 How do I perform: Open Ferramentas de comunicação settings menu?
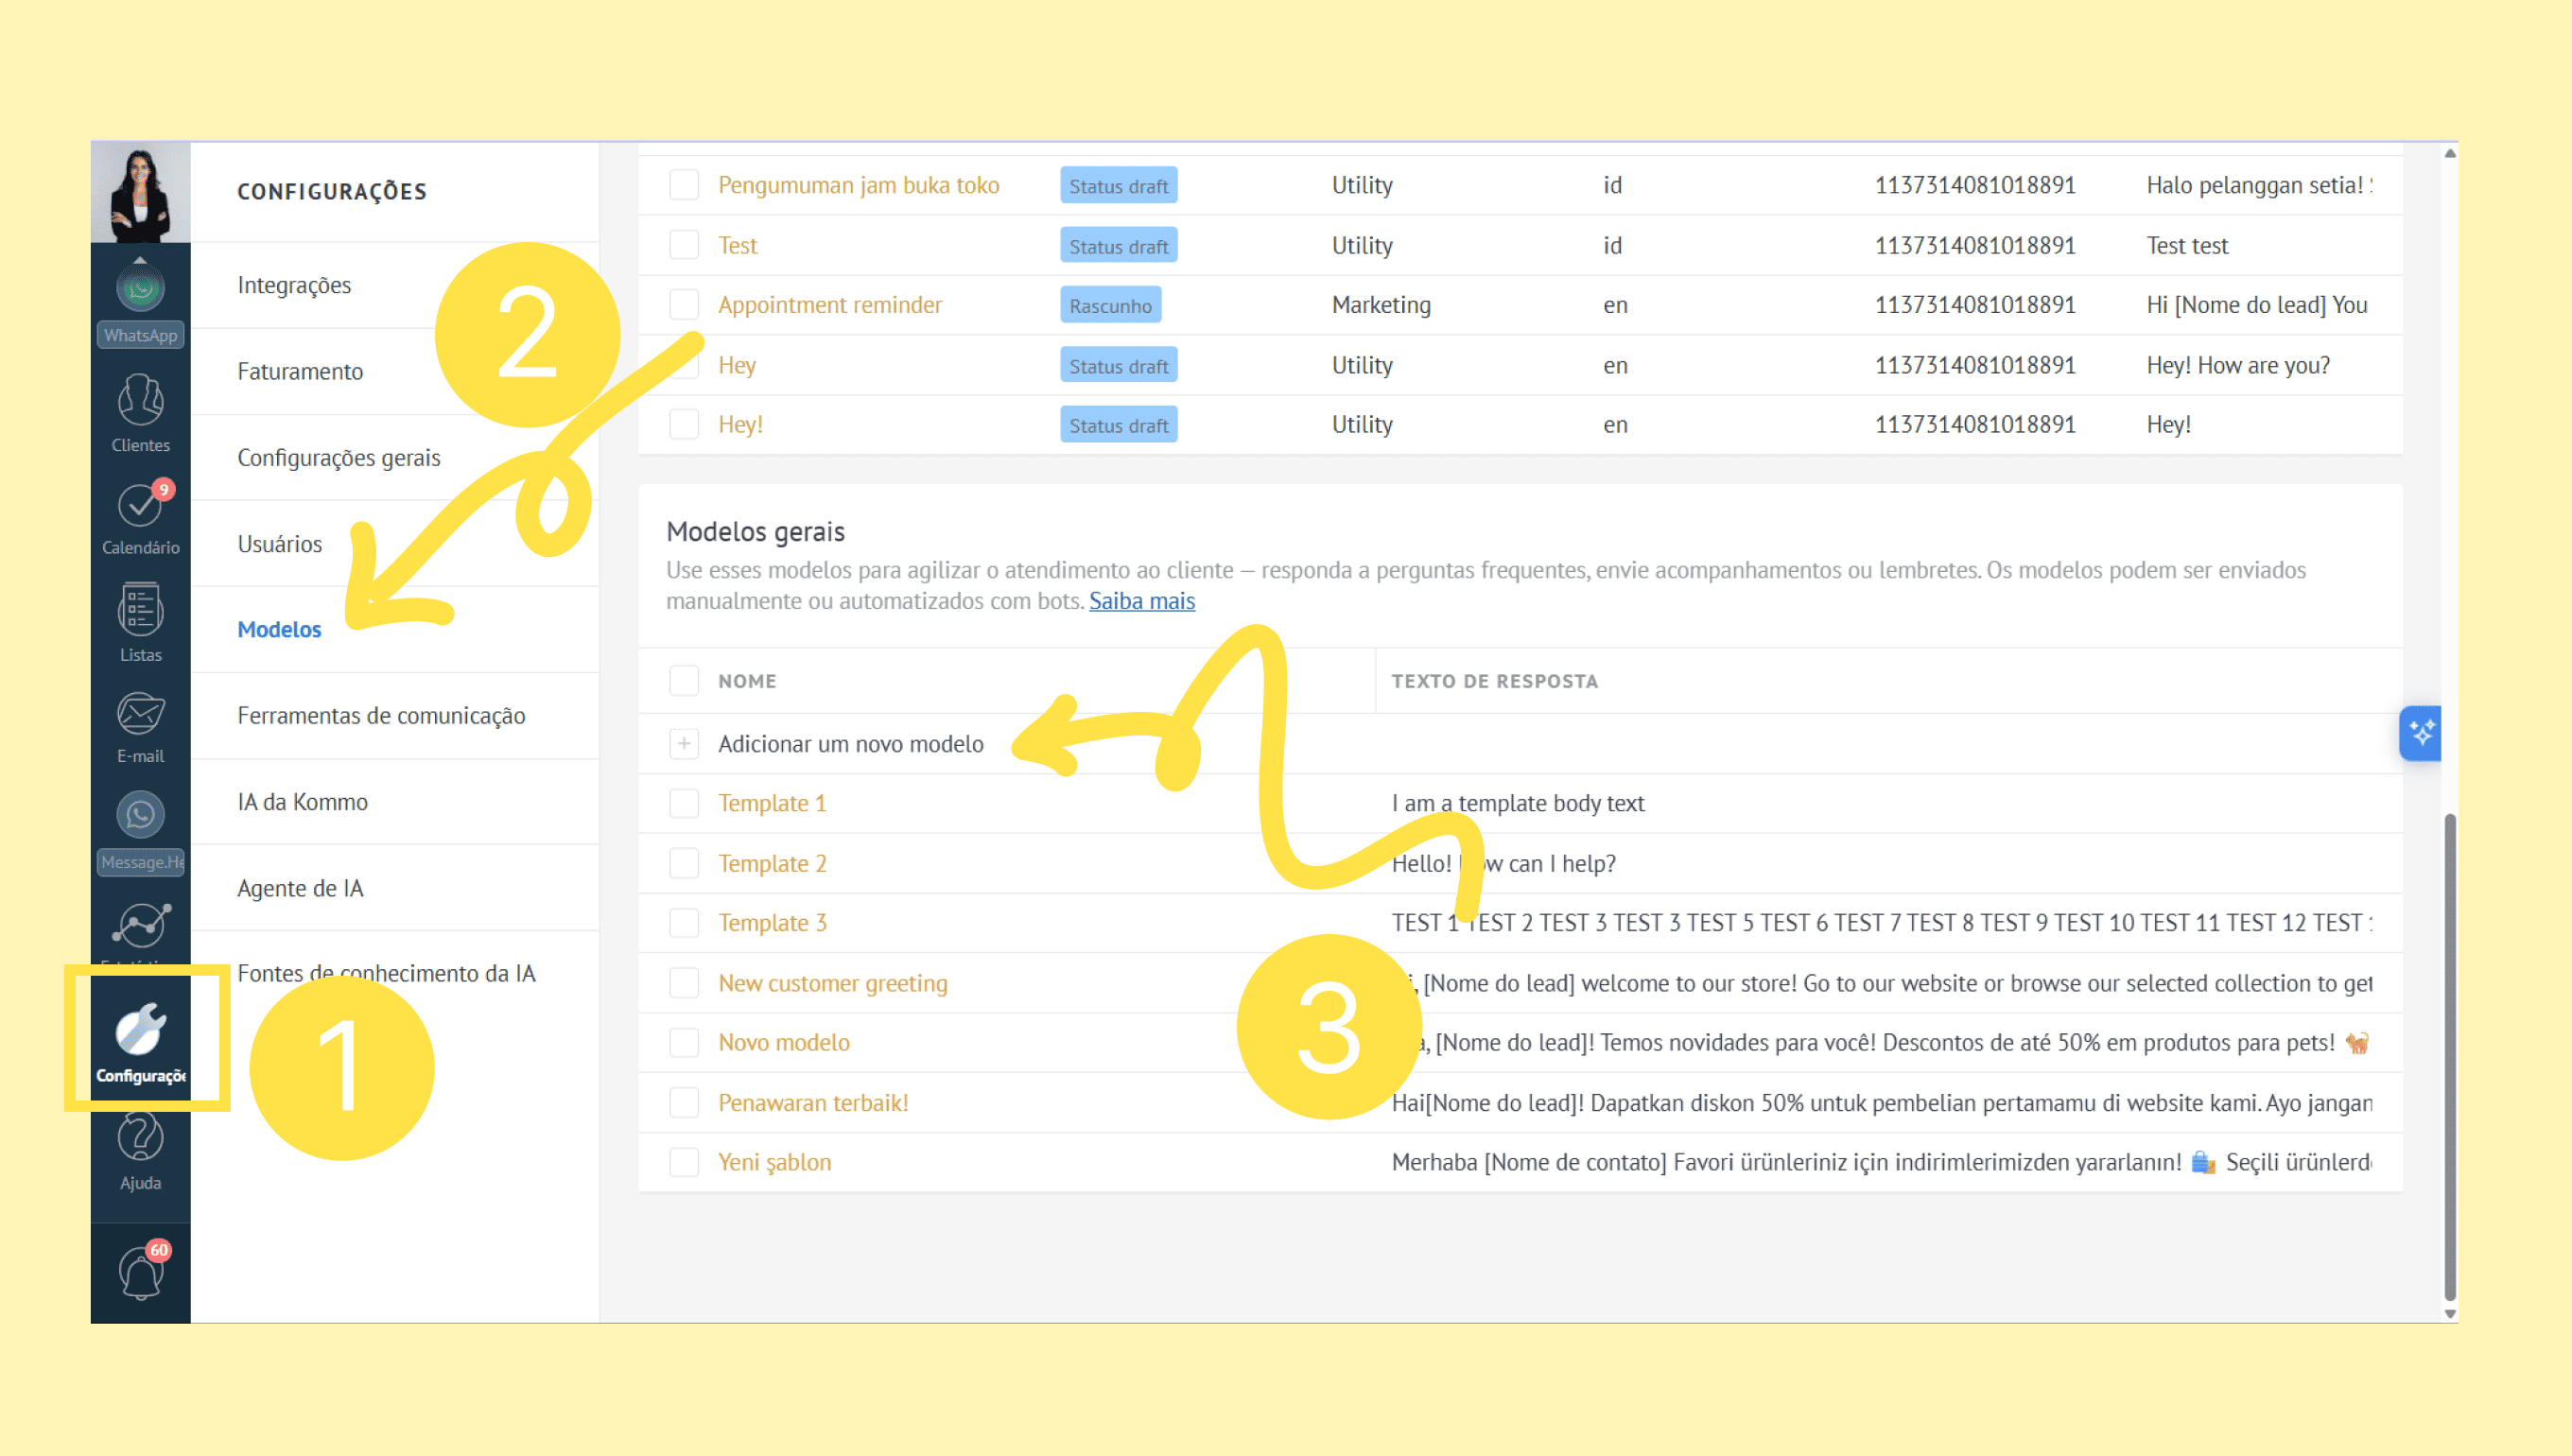tap(381, 716)
